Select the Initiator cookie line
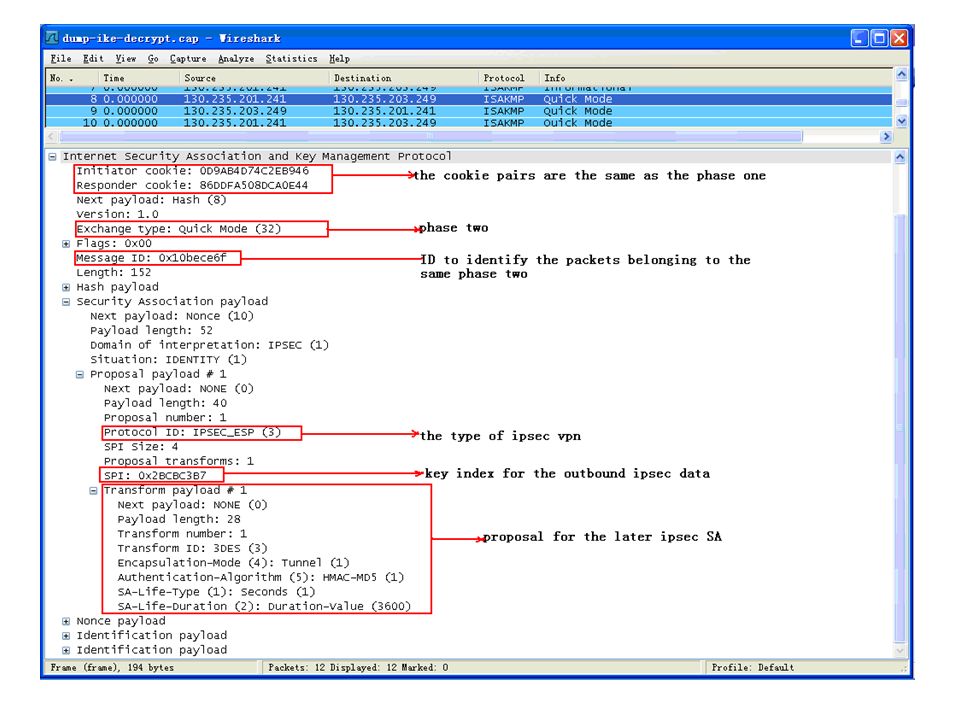The image size is (960, 720). point(192,171)
